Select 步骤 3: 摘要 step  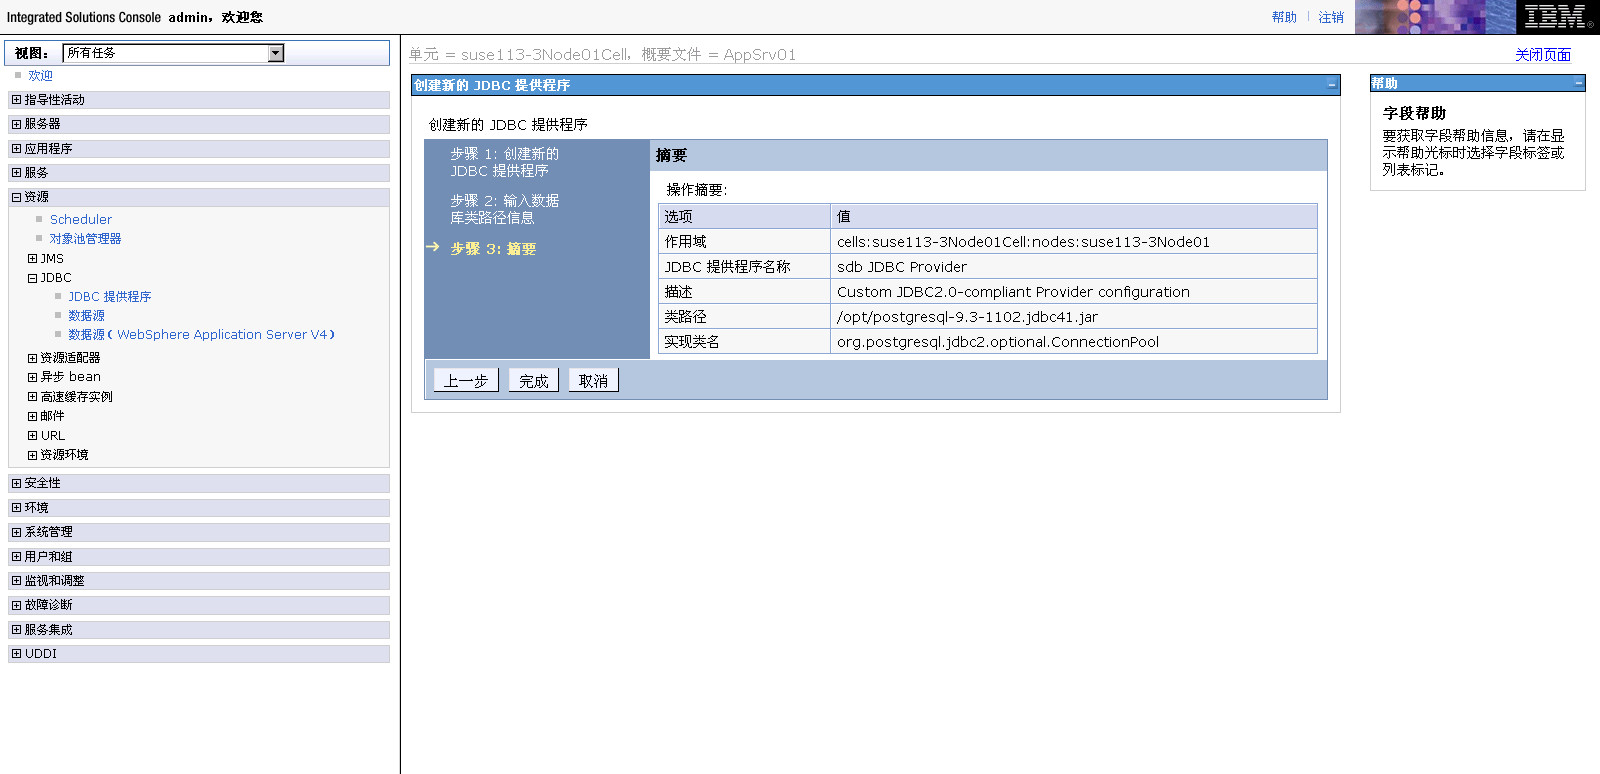[493, 249]
